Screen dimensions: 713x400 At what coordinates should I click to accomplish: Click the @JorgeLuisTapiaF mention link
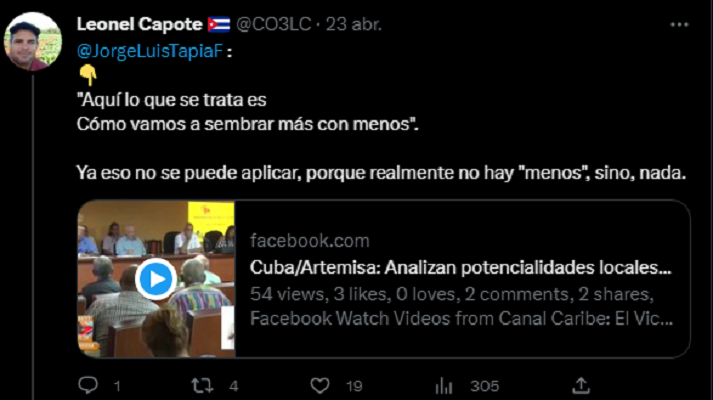(150, 51)
